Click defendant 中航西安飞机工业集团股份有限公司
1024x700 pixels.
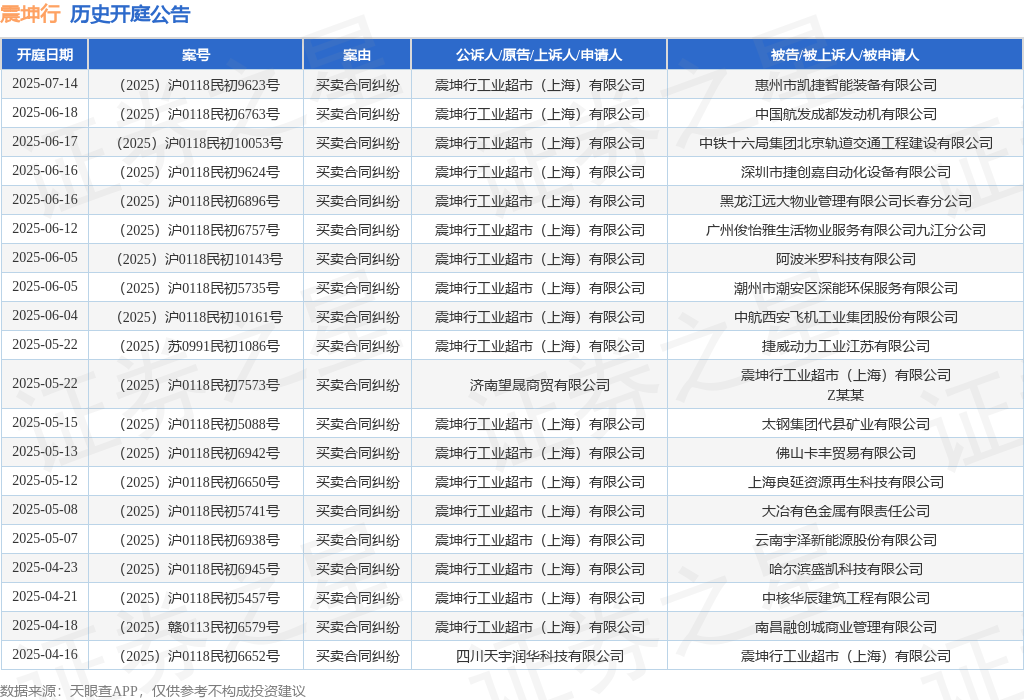click(x=846, y=317)
